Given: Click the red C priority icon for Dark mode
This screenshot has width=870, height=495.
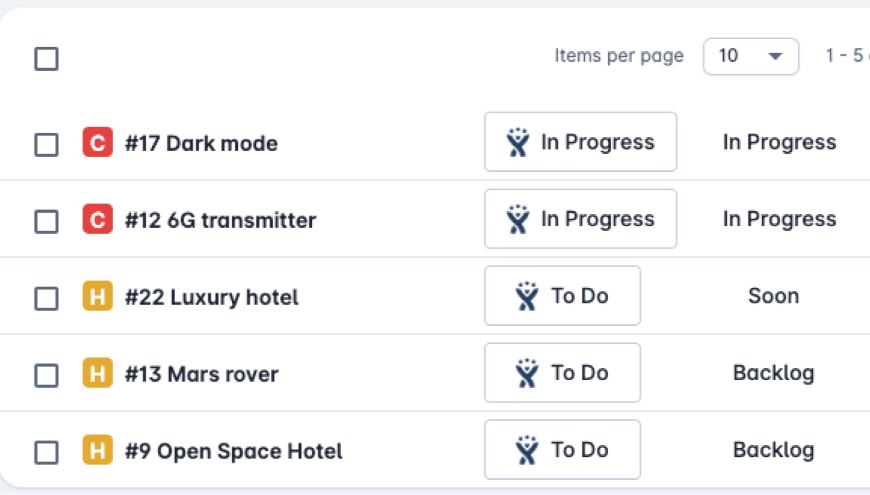Looking at the screenshot, I should point(97,143).
